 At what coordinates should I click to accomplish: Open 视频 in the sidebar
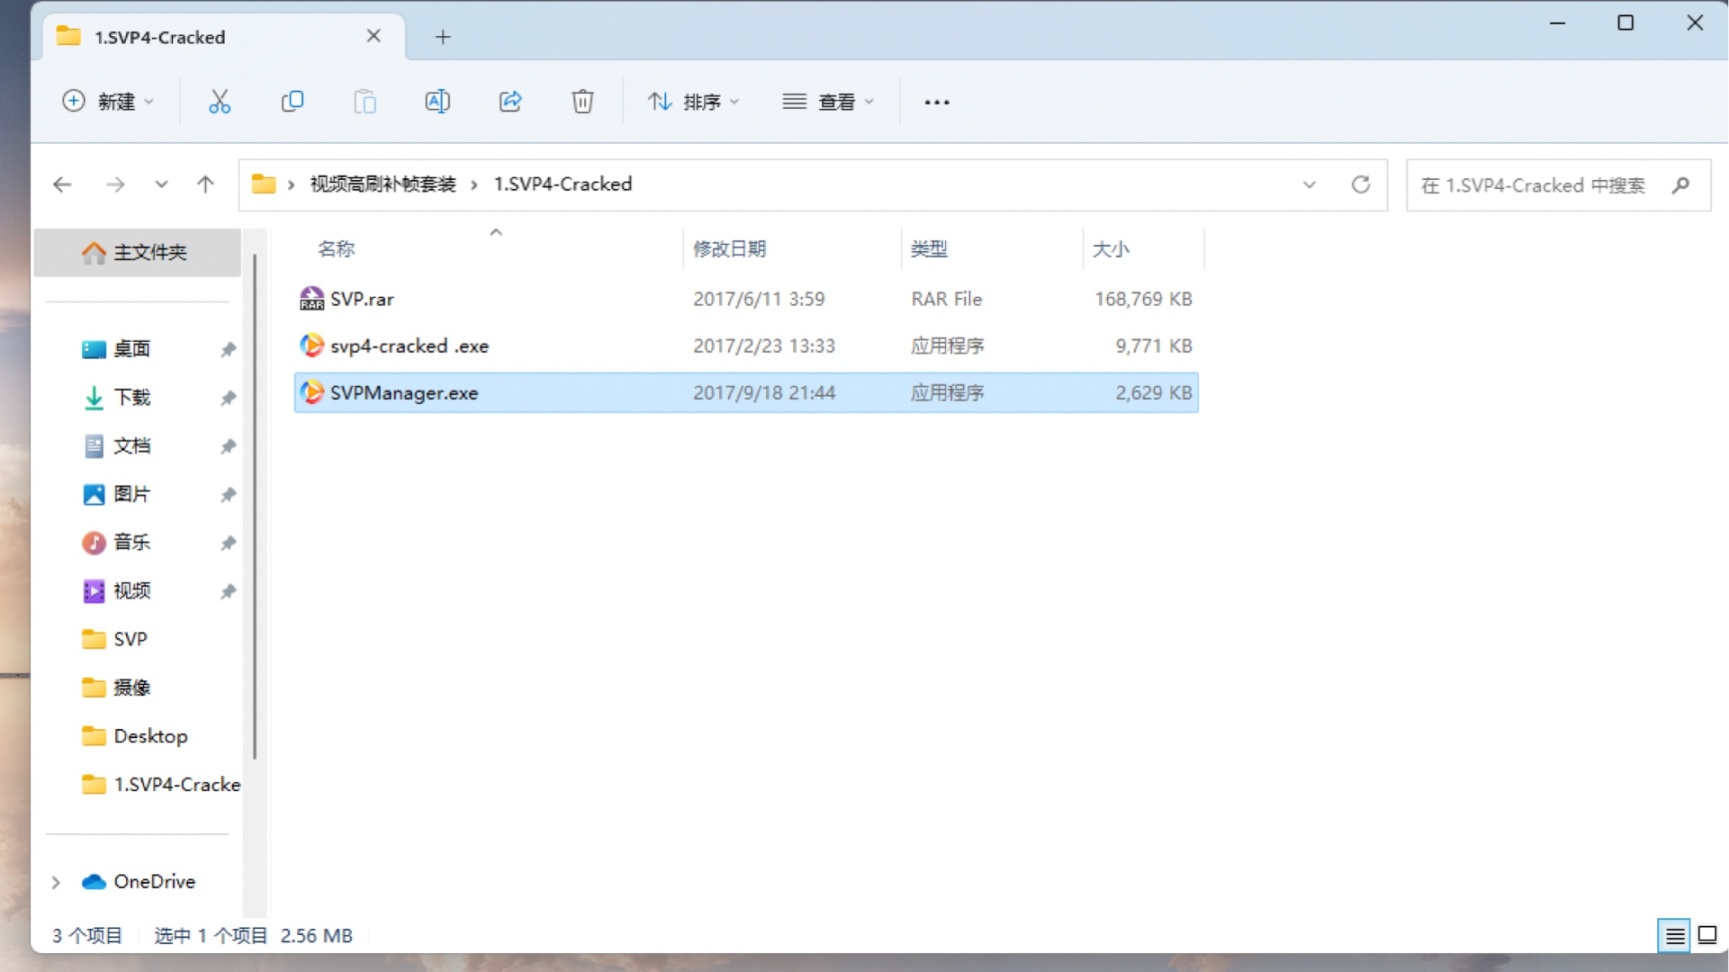[131, 591]
